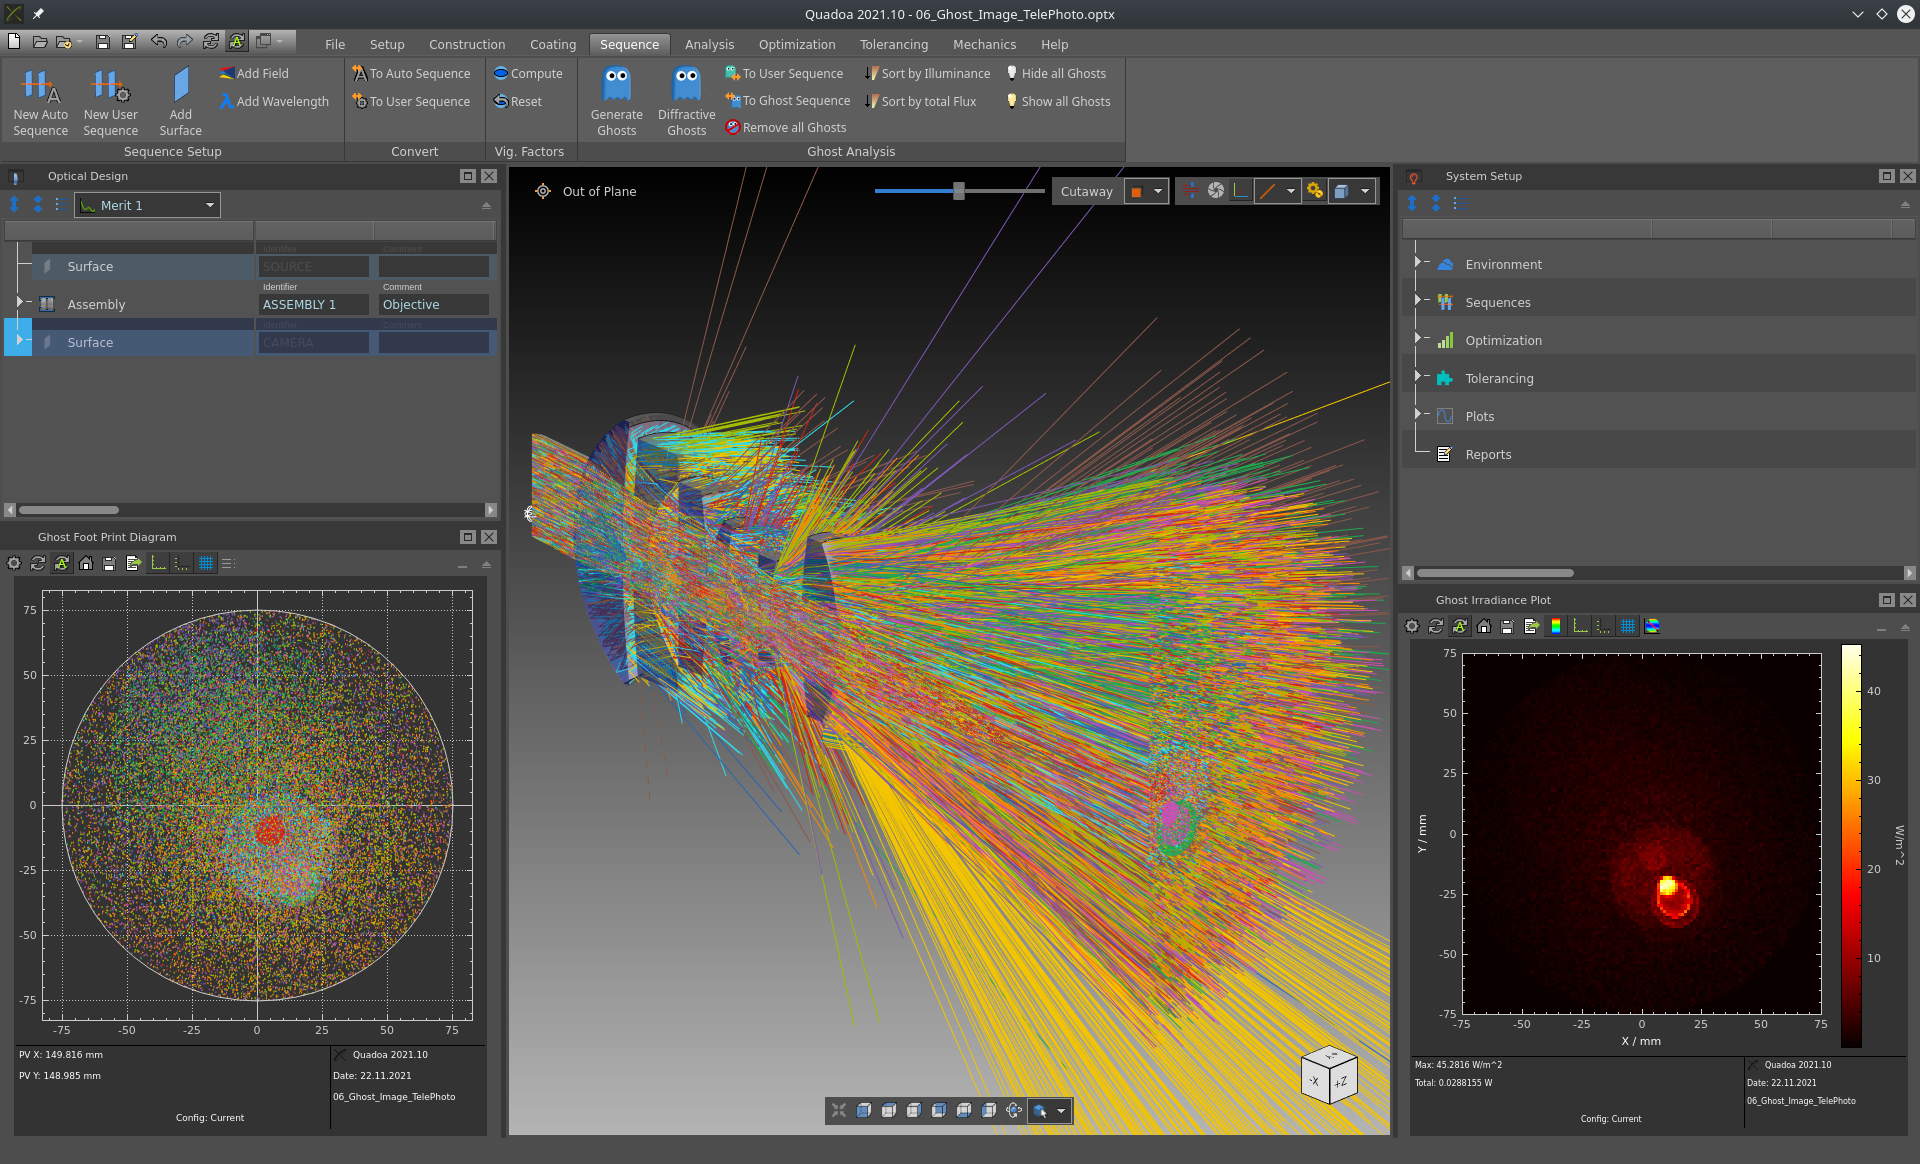The height and width of the screenshot is (1164, 1920).
Task: Click To Auto Sequence in Convert group
Action: point(411,73)
